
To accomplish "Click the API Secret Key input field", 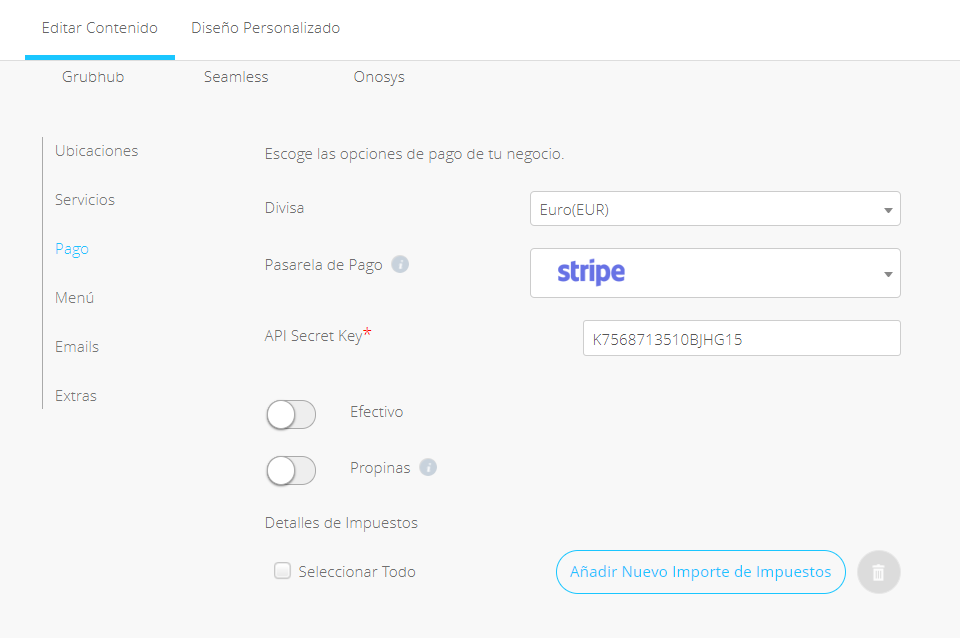I will coord(741,338).
